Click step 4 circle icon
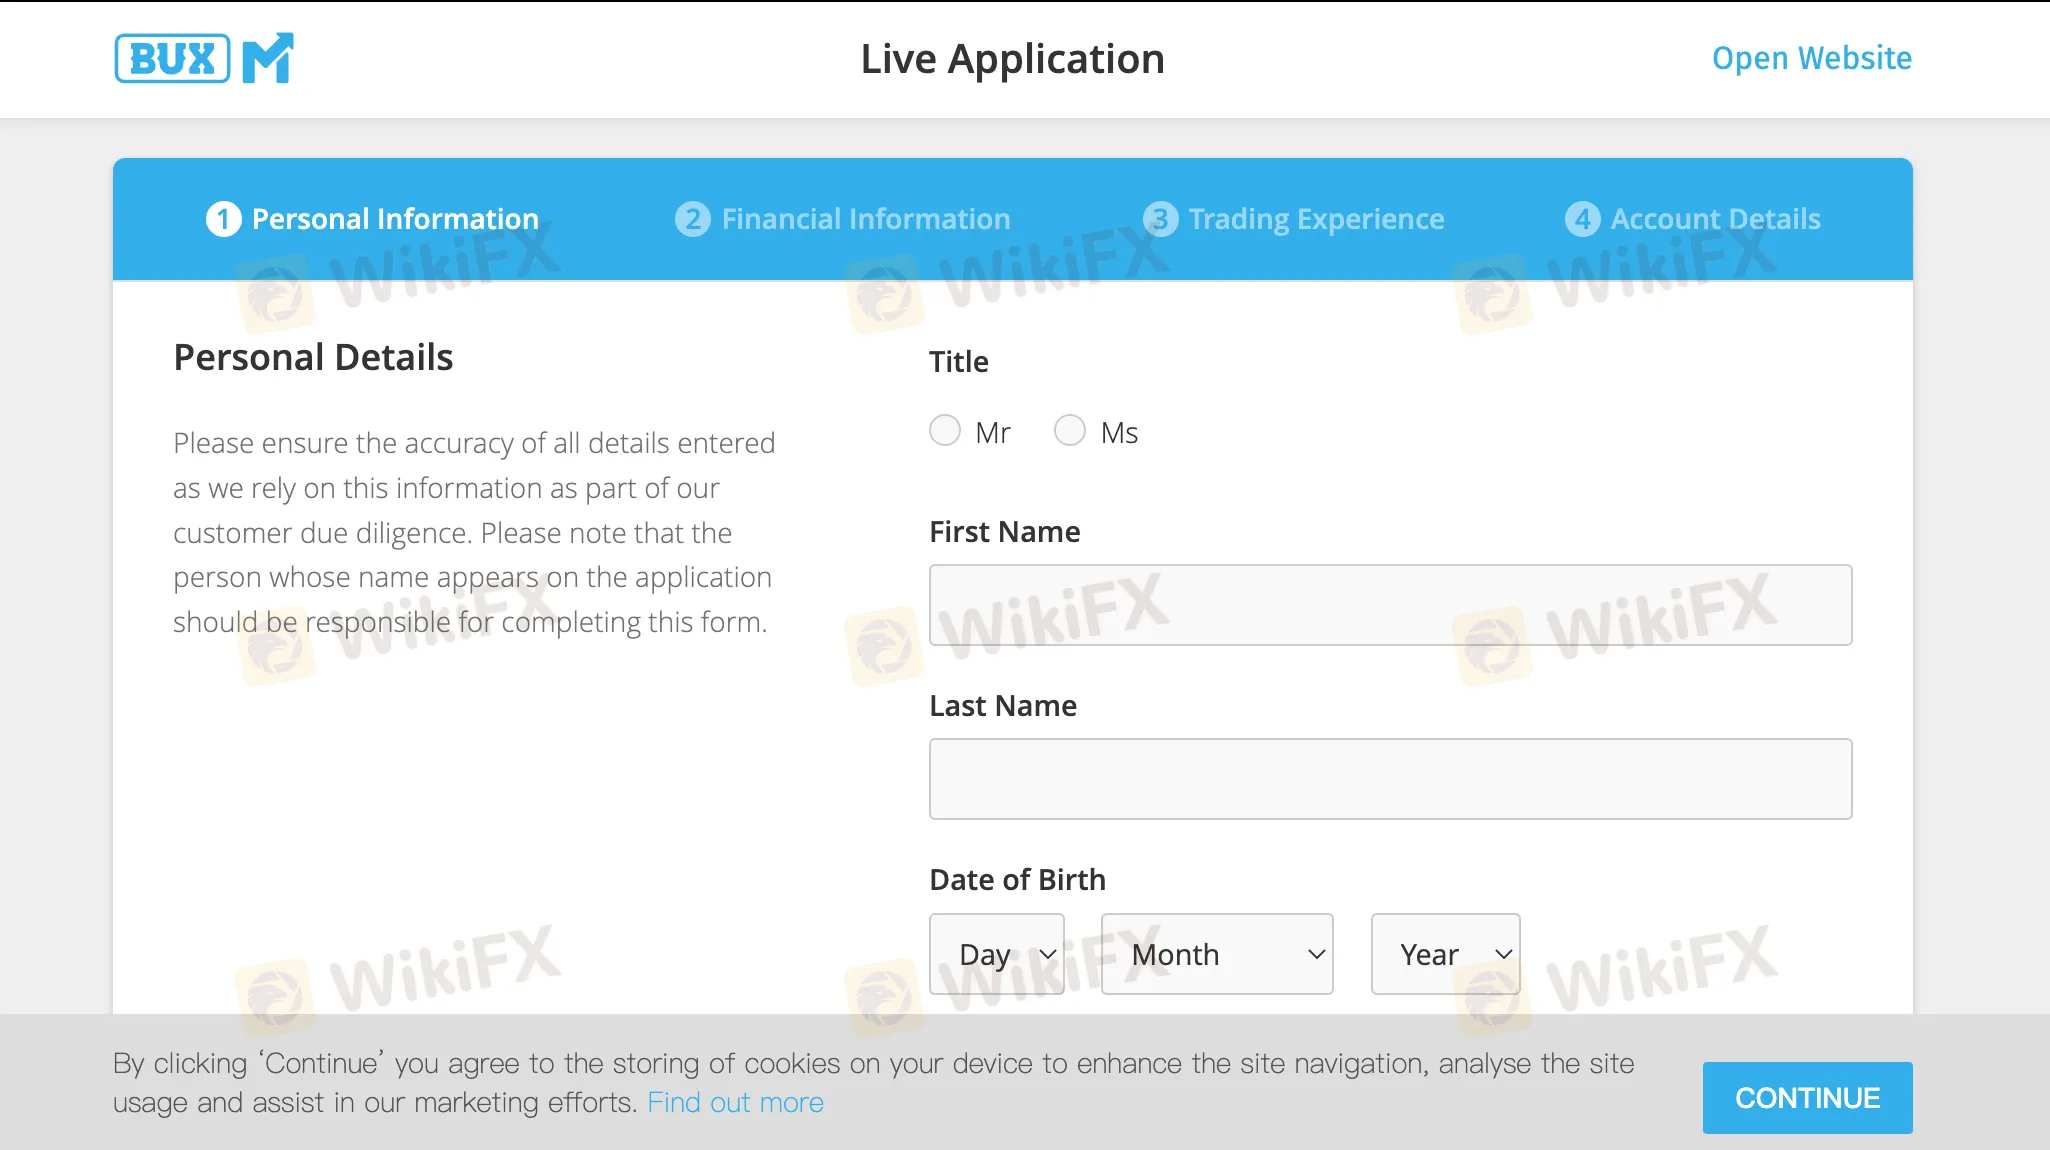This screenshot has width=2050, height=1150. click(x=1582, y=219)
